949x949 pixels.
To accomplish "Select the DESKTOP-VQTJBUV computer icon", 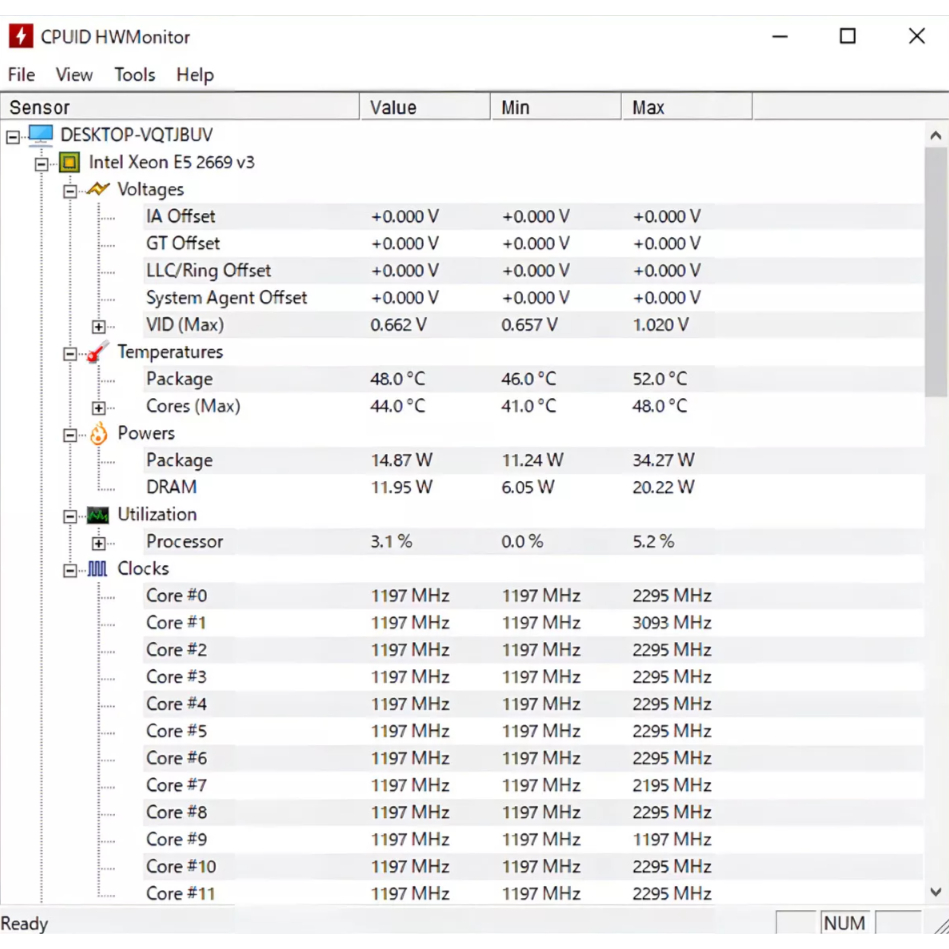I will click(41, 134).
